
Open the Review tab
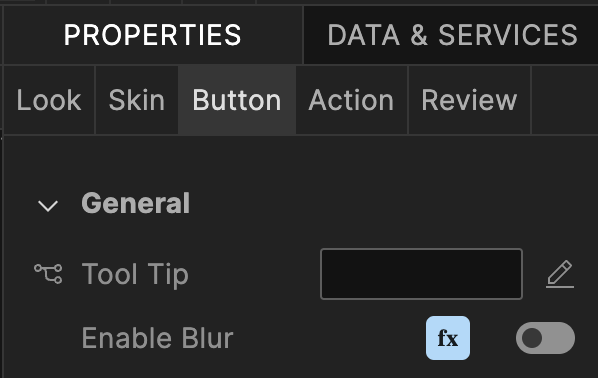(x=469, y=100)
